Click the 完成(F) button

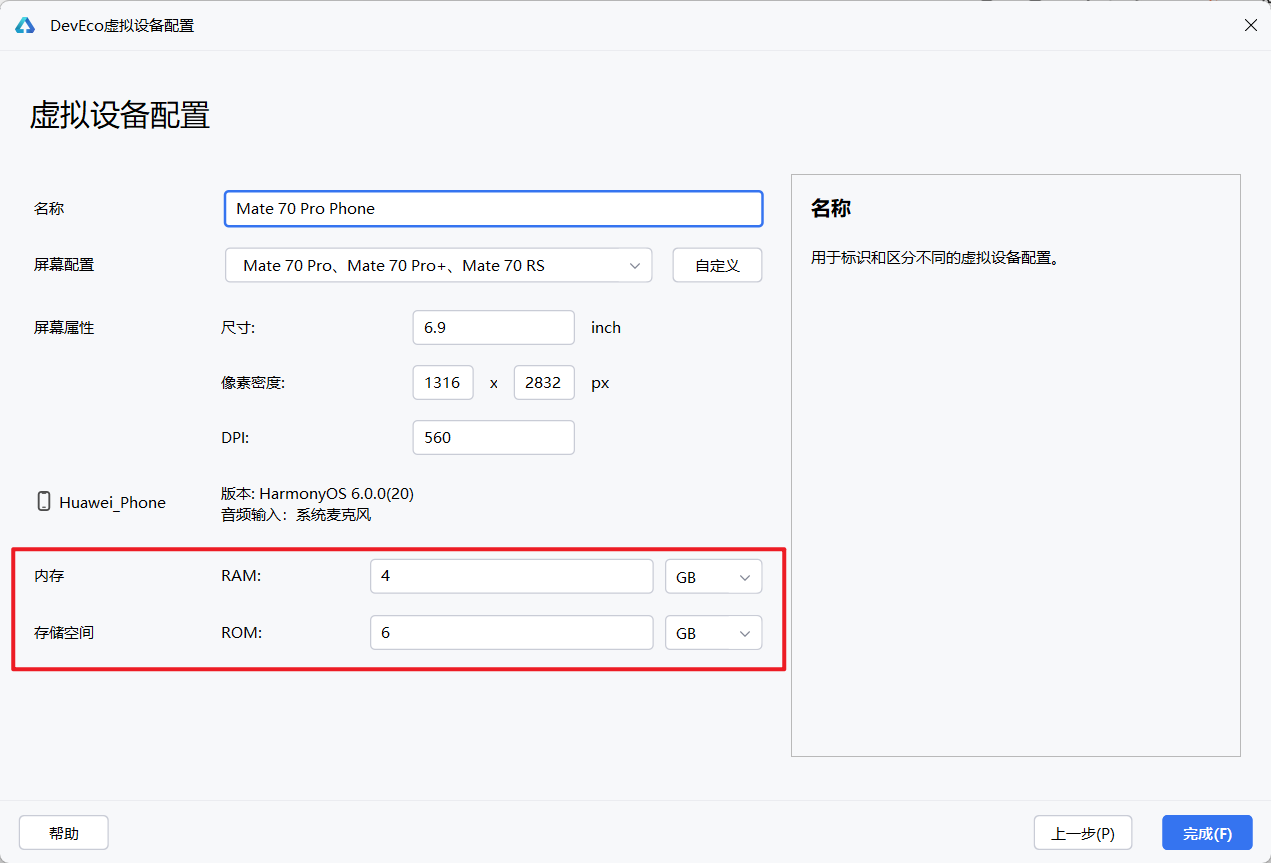pyautogui.click(x=1207, y=833)
